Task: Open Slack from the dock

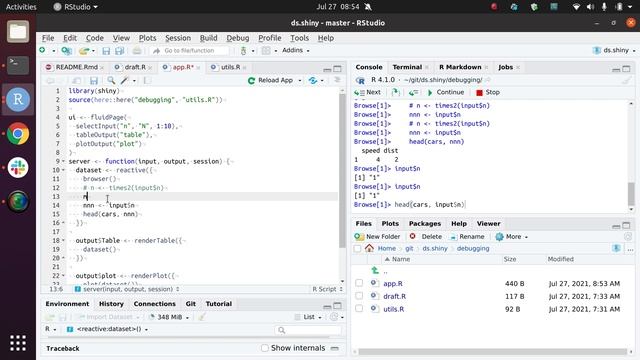Action: click(x=18, y=167)
